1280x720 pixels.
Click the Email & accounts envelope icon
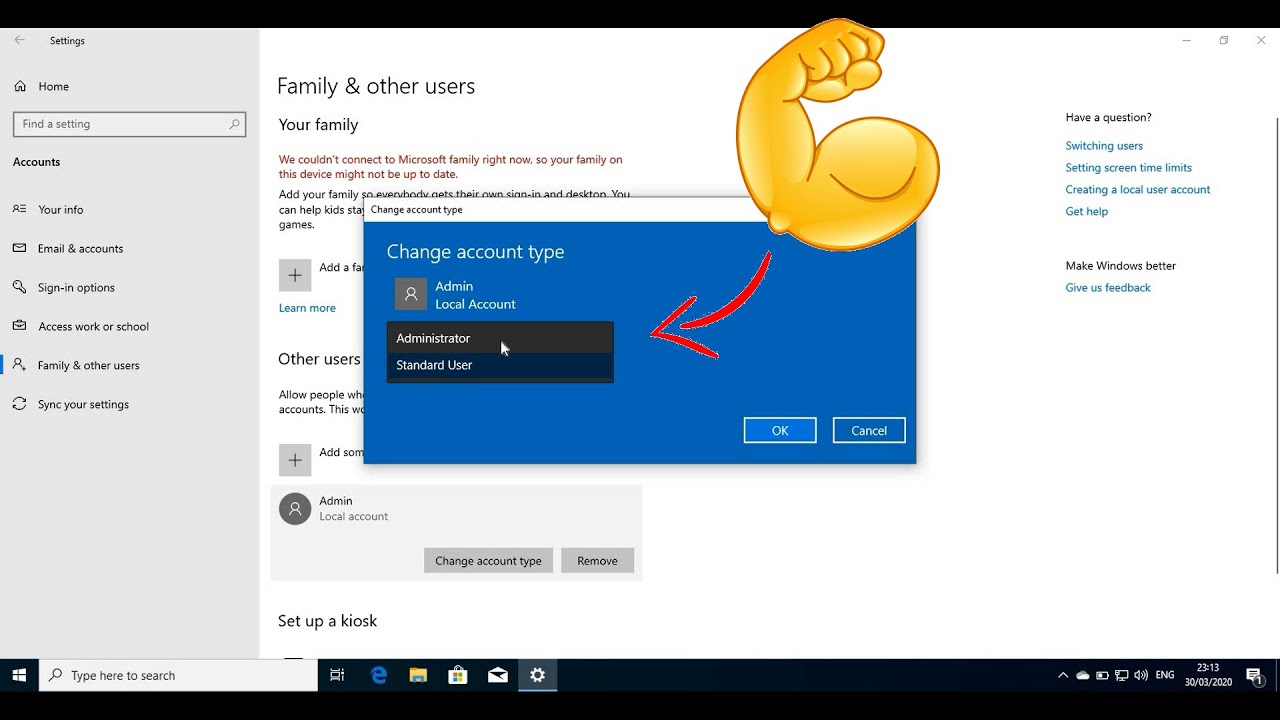point(19,248)
